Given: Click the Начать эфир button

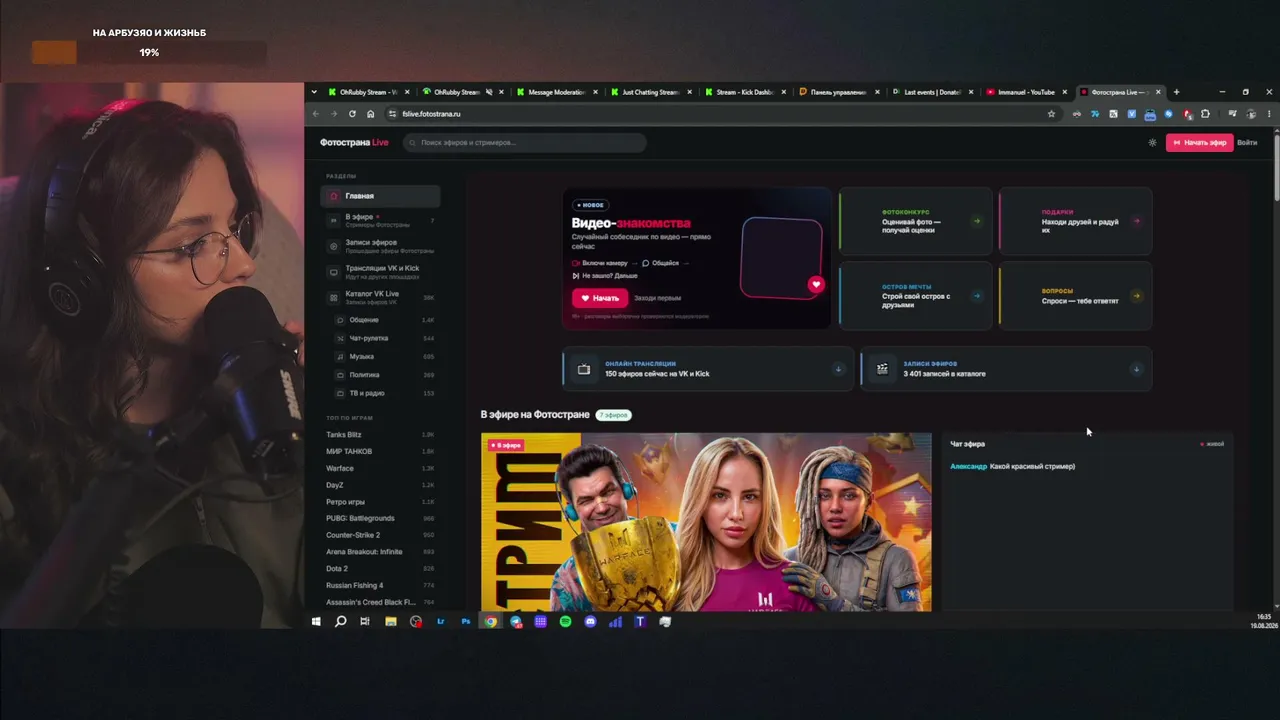Looking at the screenshot, I should coord(1199,142).
